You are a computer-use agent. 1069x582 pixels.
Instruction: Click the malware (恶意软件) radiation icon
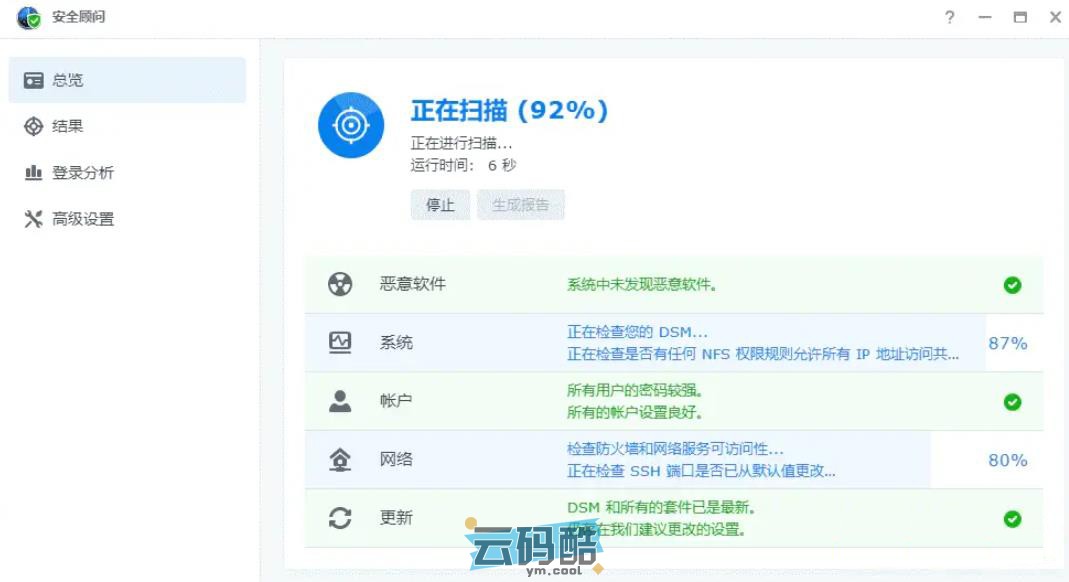click(340, 284)
